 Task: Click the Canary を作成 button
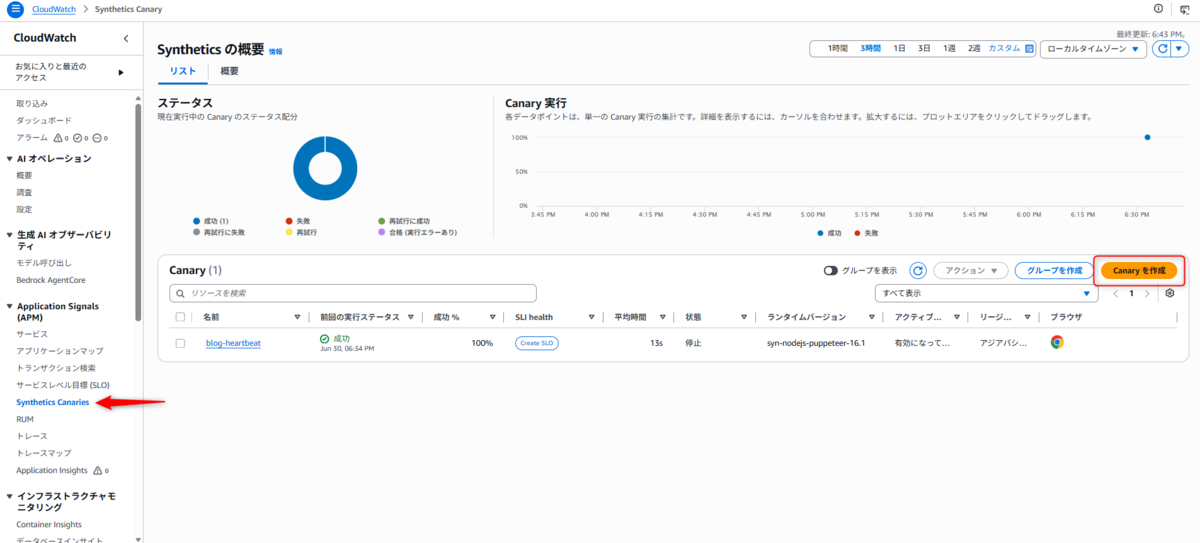pos(1138,271)
